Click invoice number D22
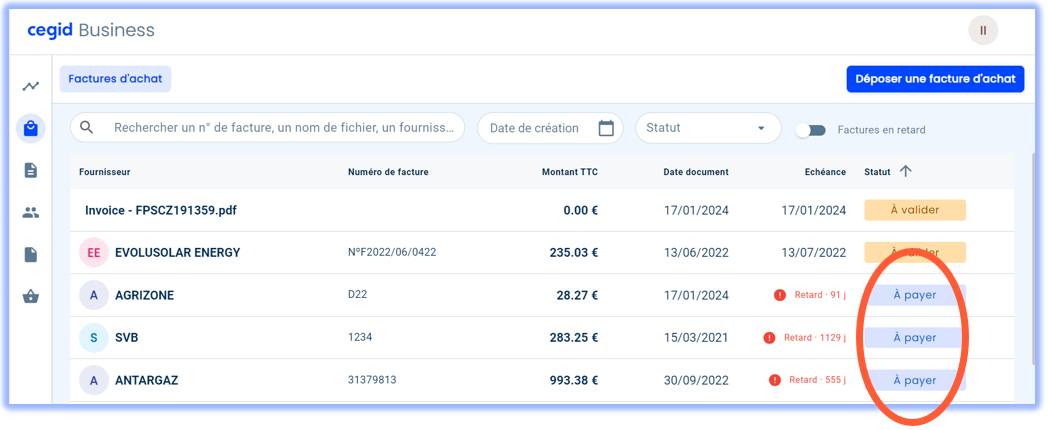This screenshot has height=430, width=1048. pyautogui.click(x=358, y=294)
